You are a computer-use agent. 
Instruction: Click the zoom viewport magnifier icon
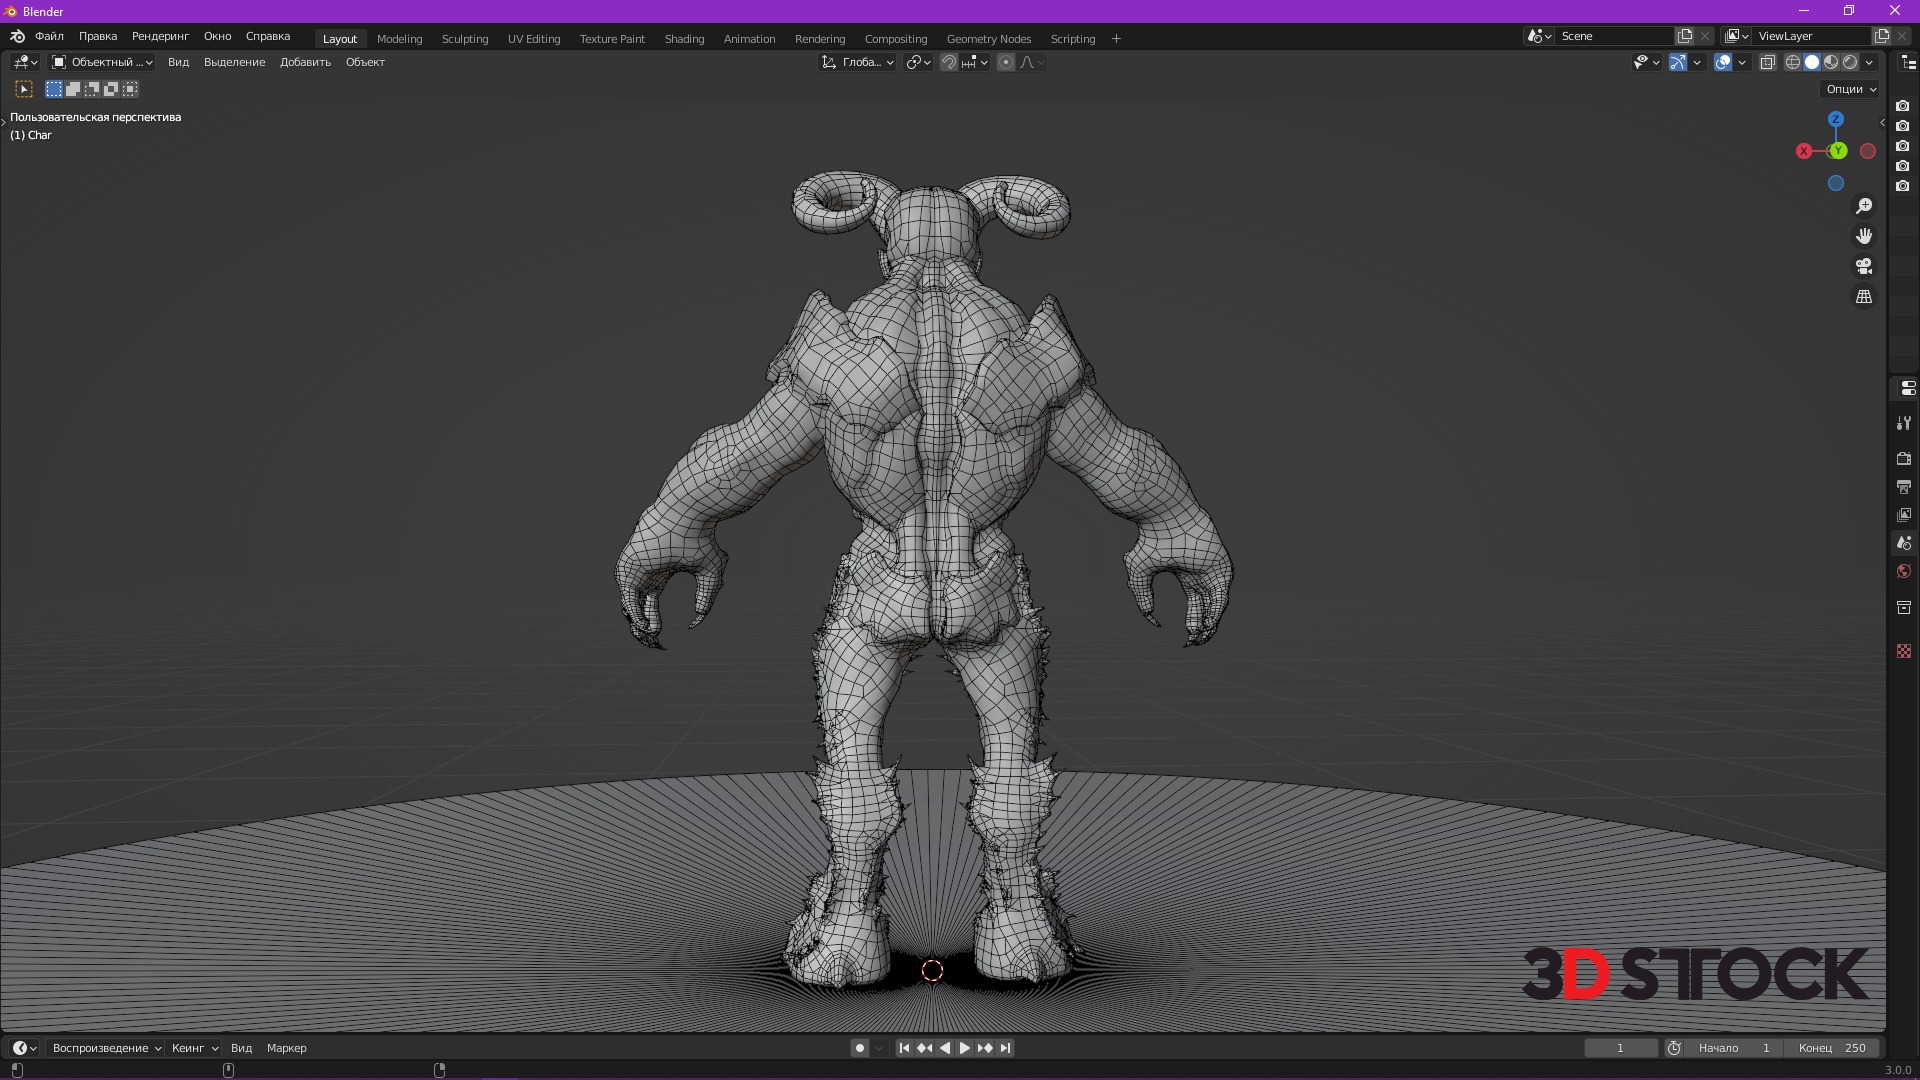[1864, 206]
